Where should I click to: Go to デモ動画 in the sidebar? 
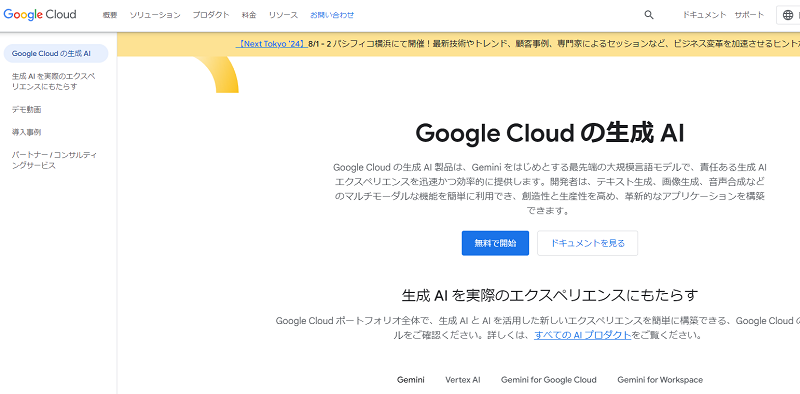27,109
